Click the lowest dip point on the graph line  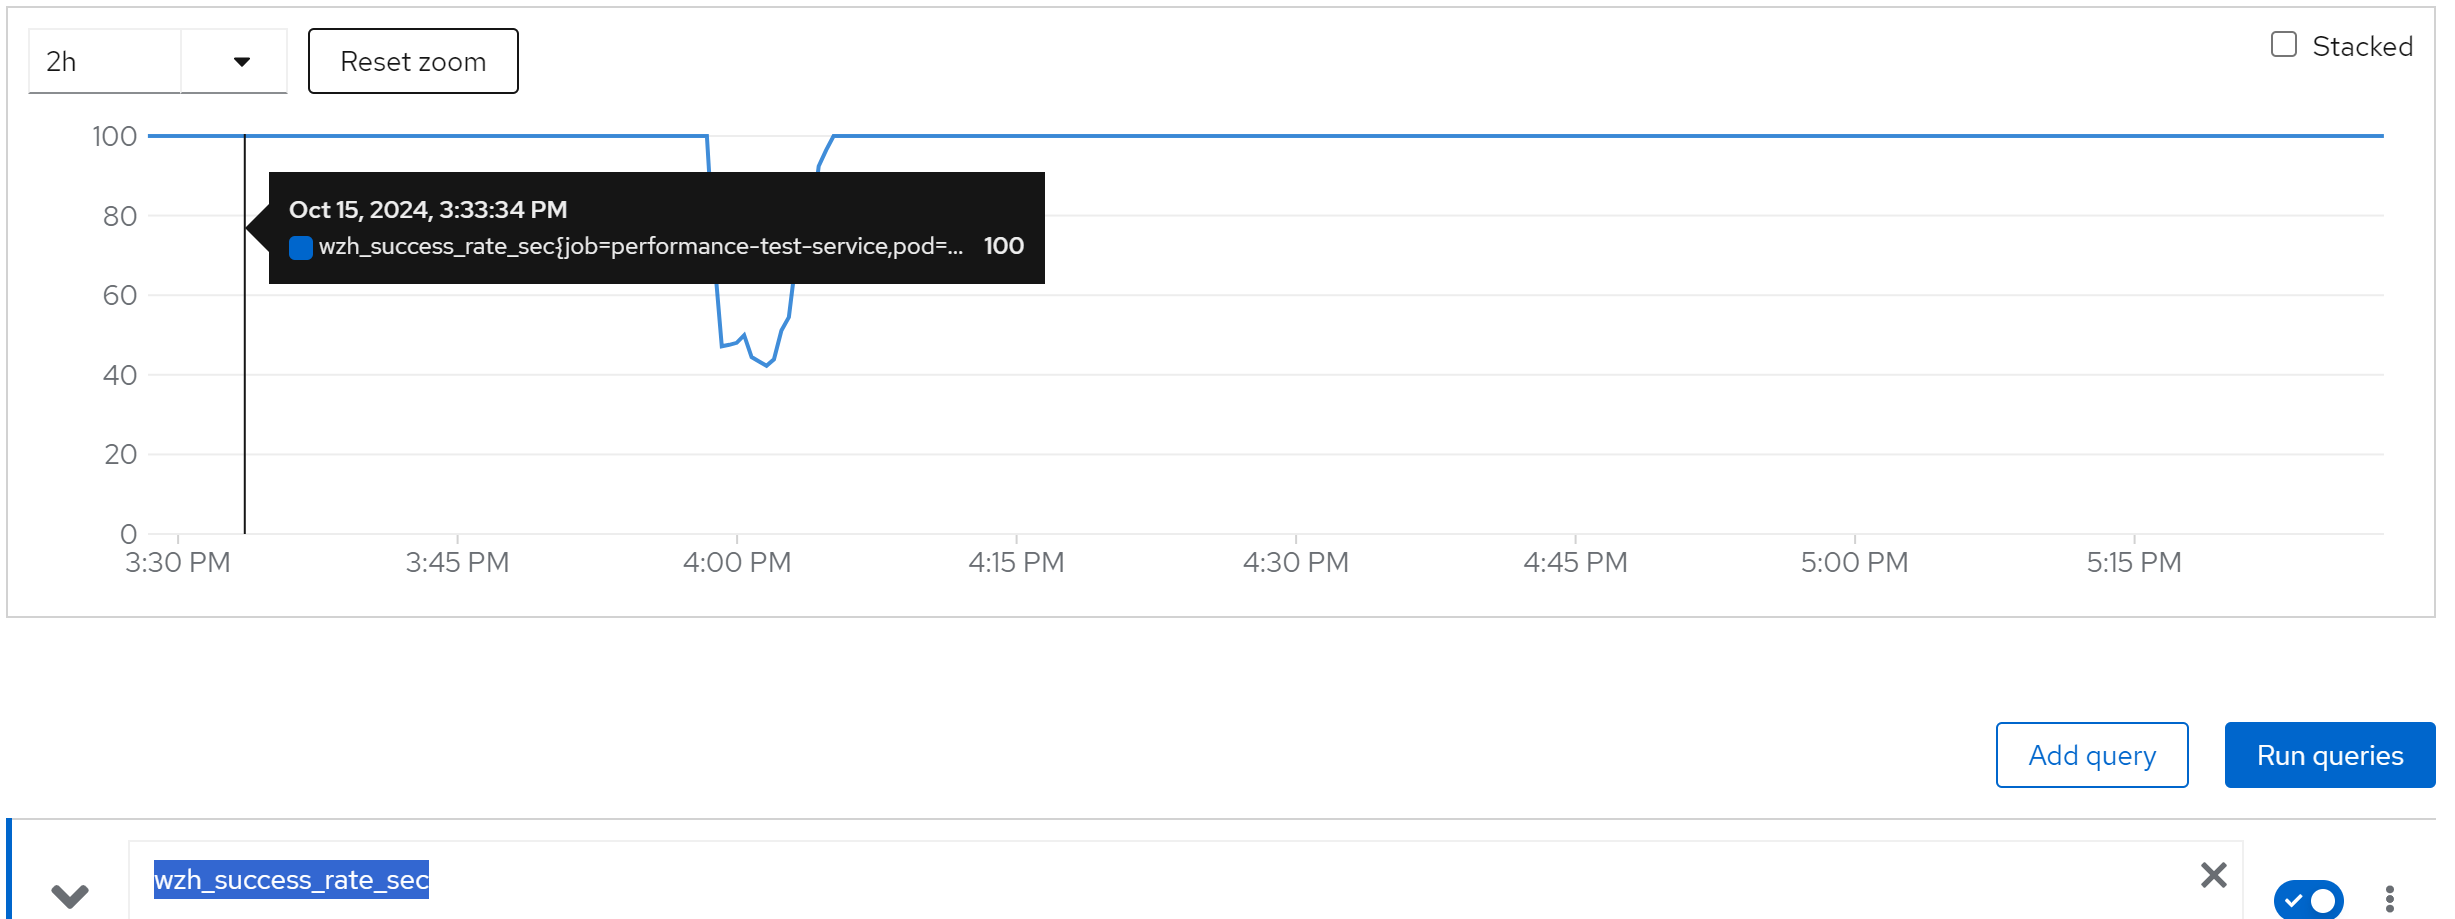coord(767,366)
